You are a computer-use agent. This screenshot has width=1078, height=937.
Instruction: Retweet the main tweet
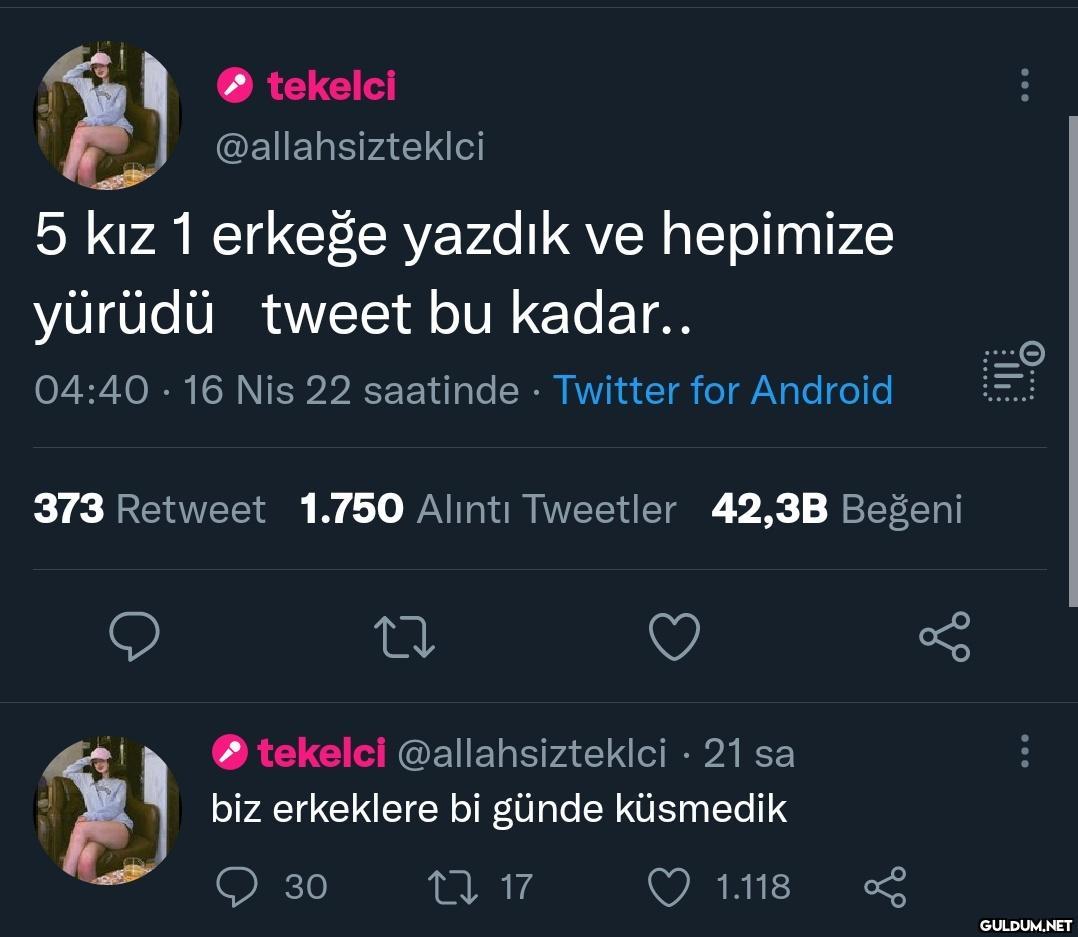403,637
